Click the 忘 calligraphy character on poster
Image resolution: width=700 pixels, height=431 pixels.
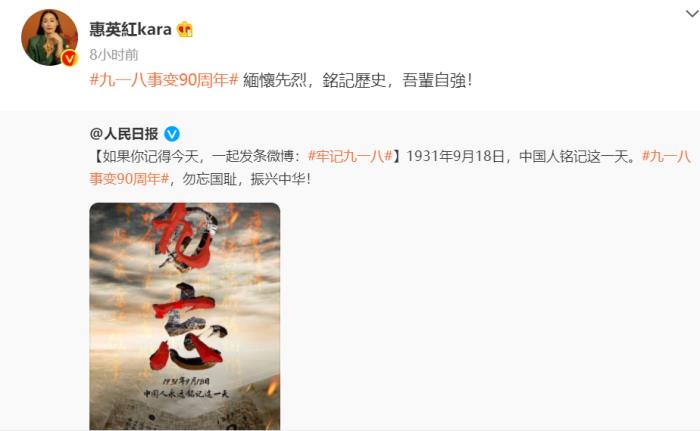tap(188, 327)
